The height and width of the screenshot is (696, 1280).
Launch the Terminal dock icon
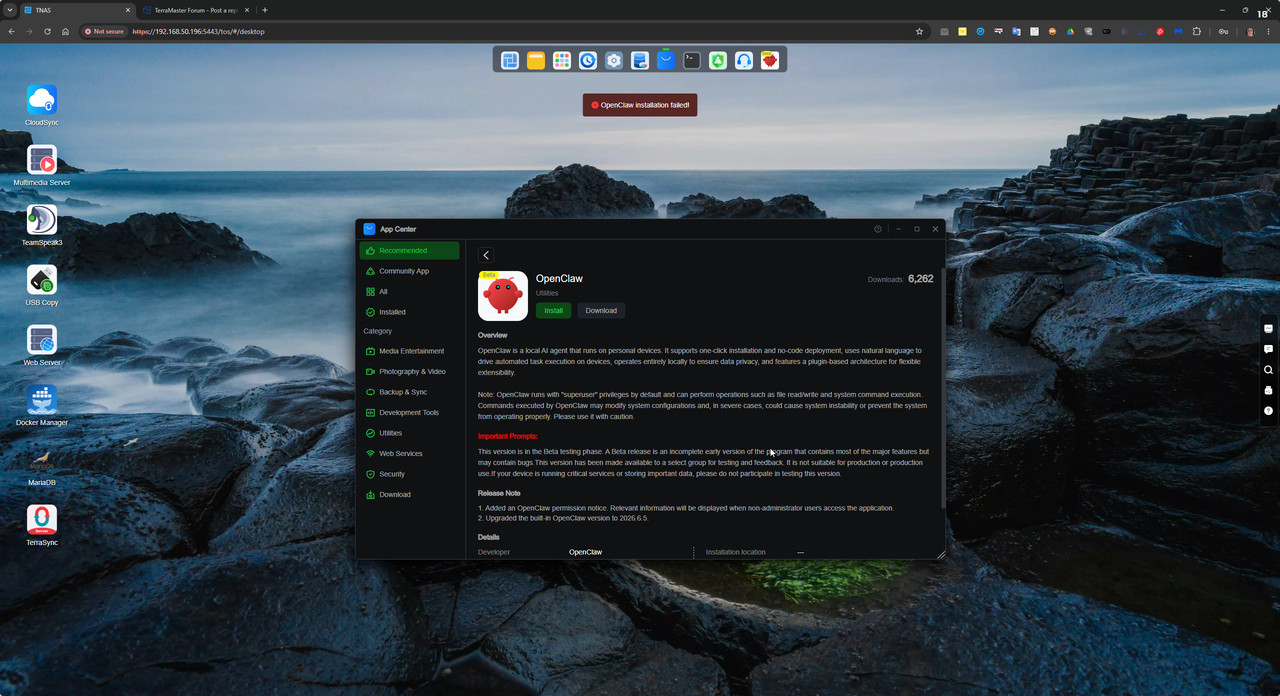(x=692, y=61)
